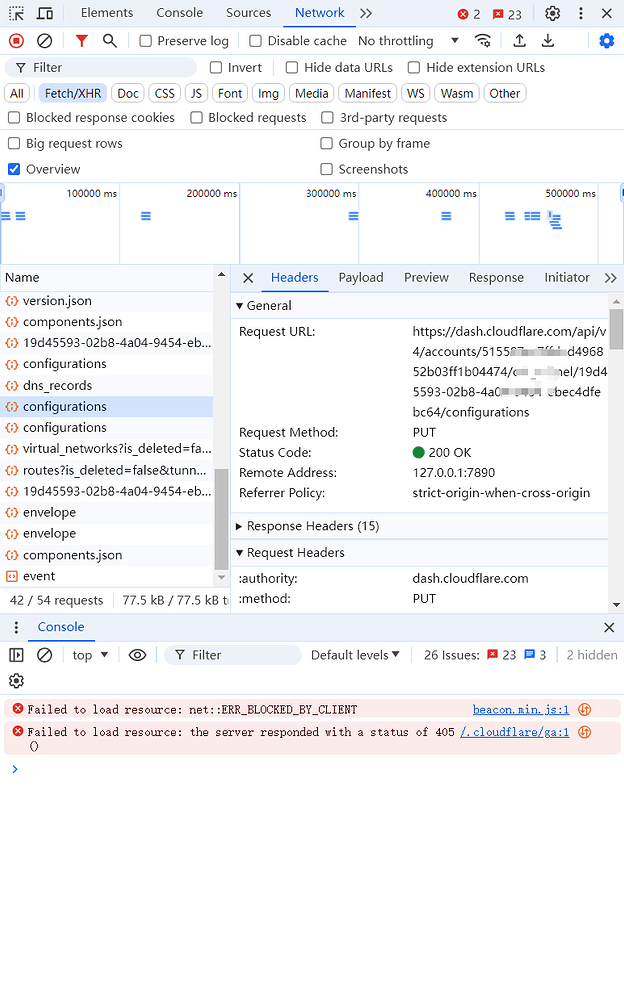Open console settings gear

[x=17, y=680]
